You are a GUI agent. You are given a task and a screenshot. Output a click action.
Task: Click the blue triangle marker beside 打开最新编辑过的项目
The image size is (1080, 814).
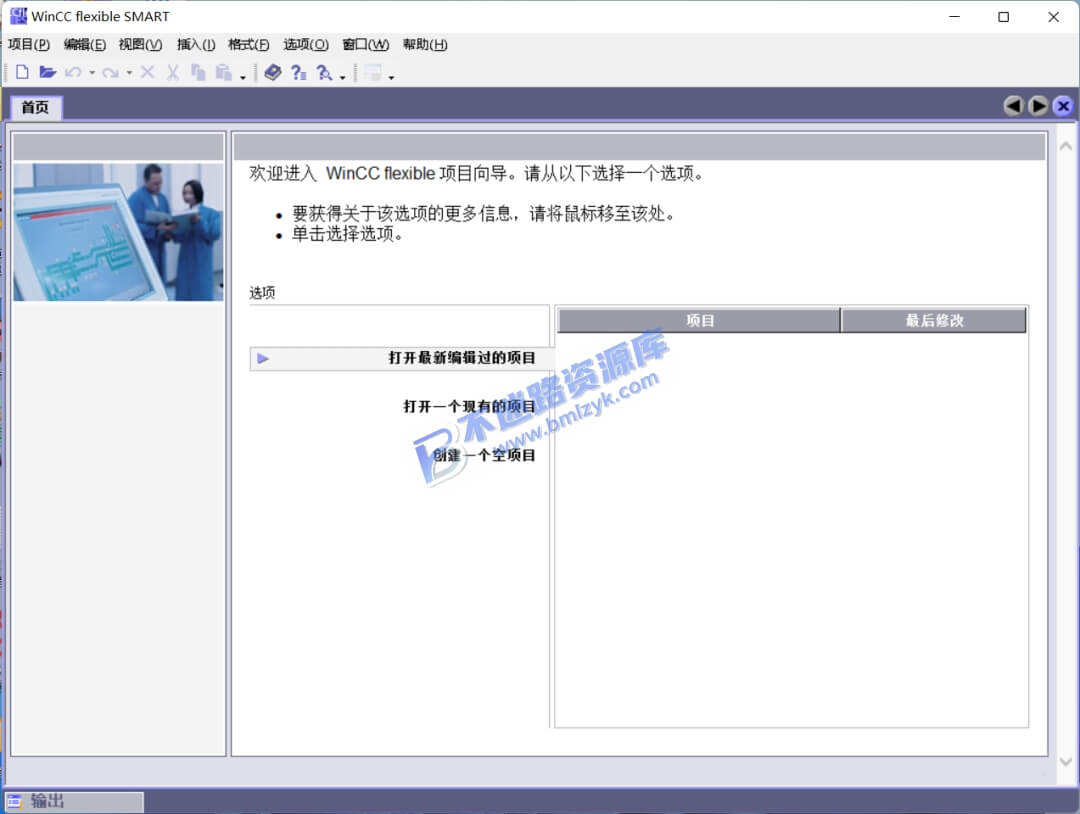click(x=262, y=358)
